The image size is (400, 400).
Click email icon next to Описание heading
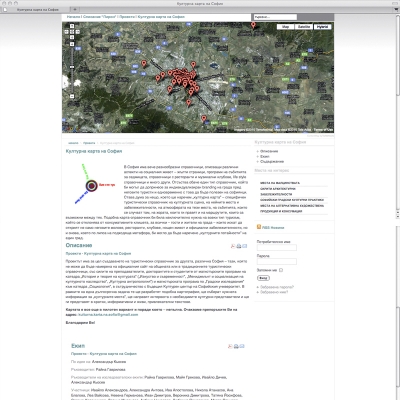pyautogui.click(x=244, y=246)
